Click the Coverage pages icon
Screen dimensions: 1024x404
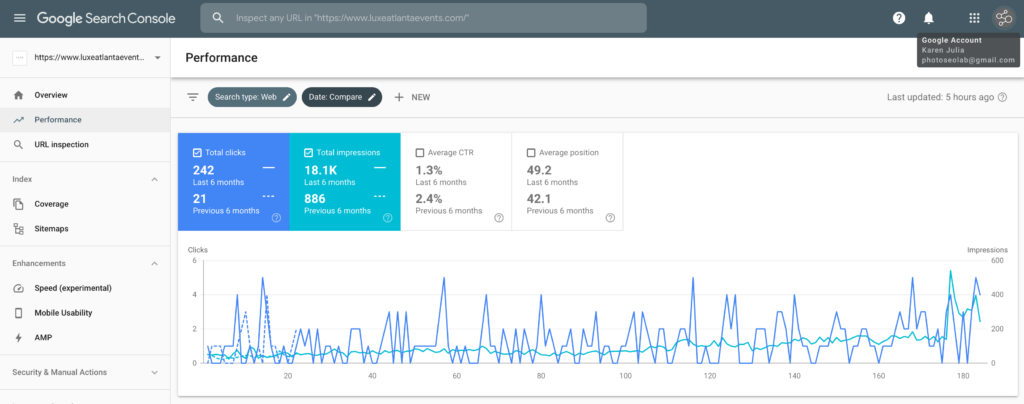point(18,204)
